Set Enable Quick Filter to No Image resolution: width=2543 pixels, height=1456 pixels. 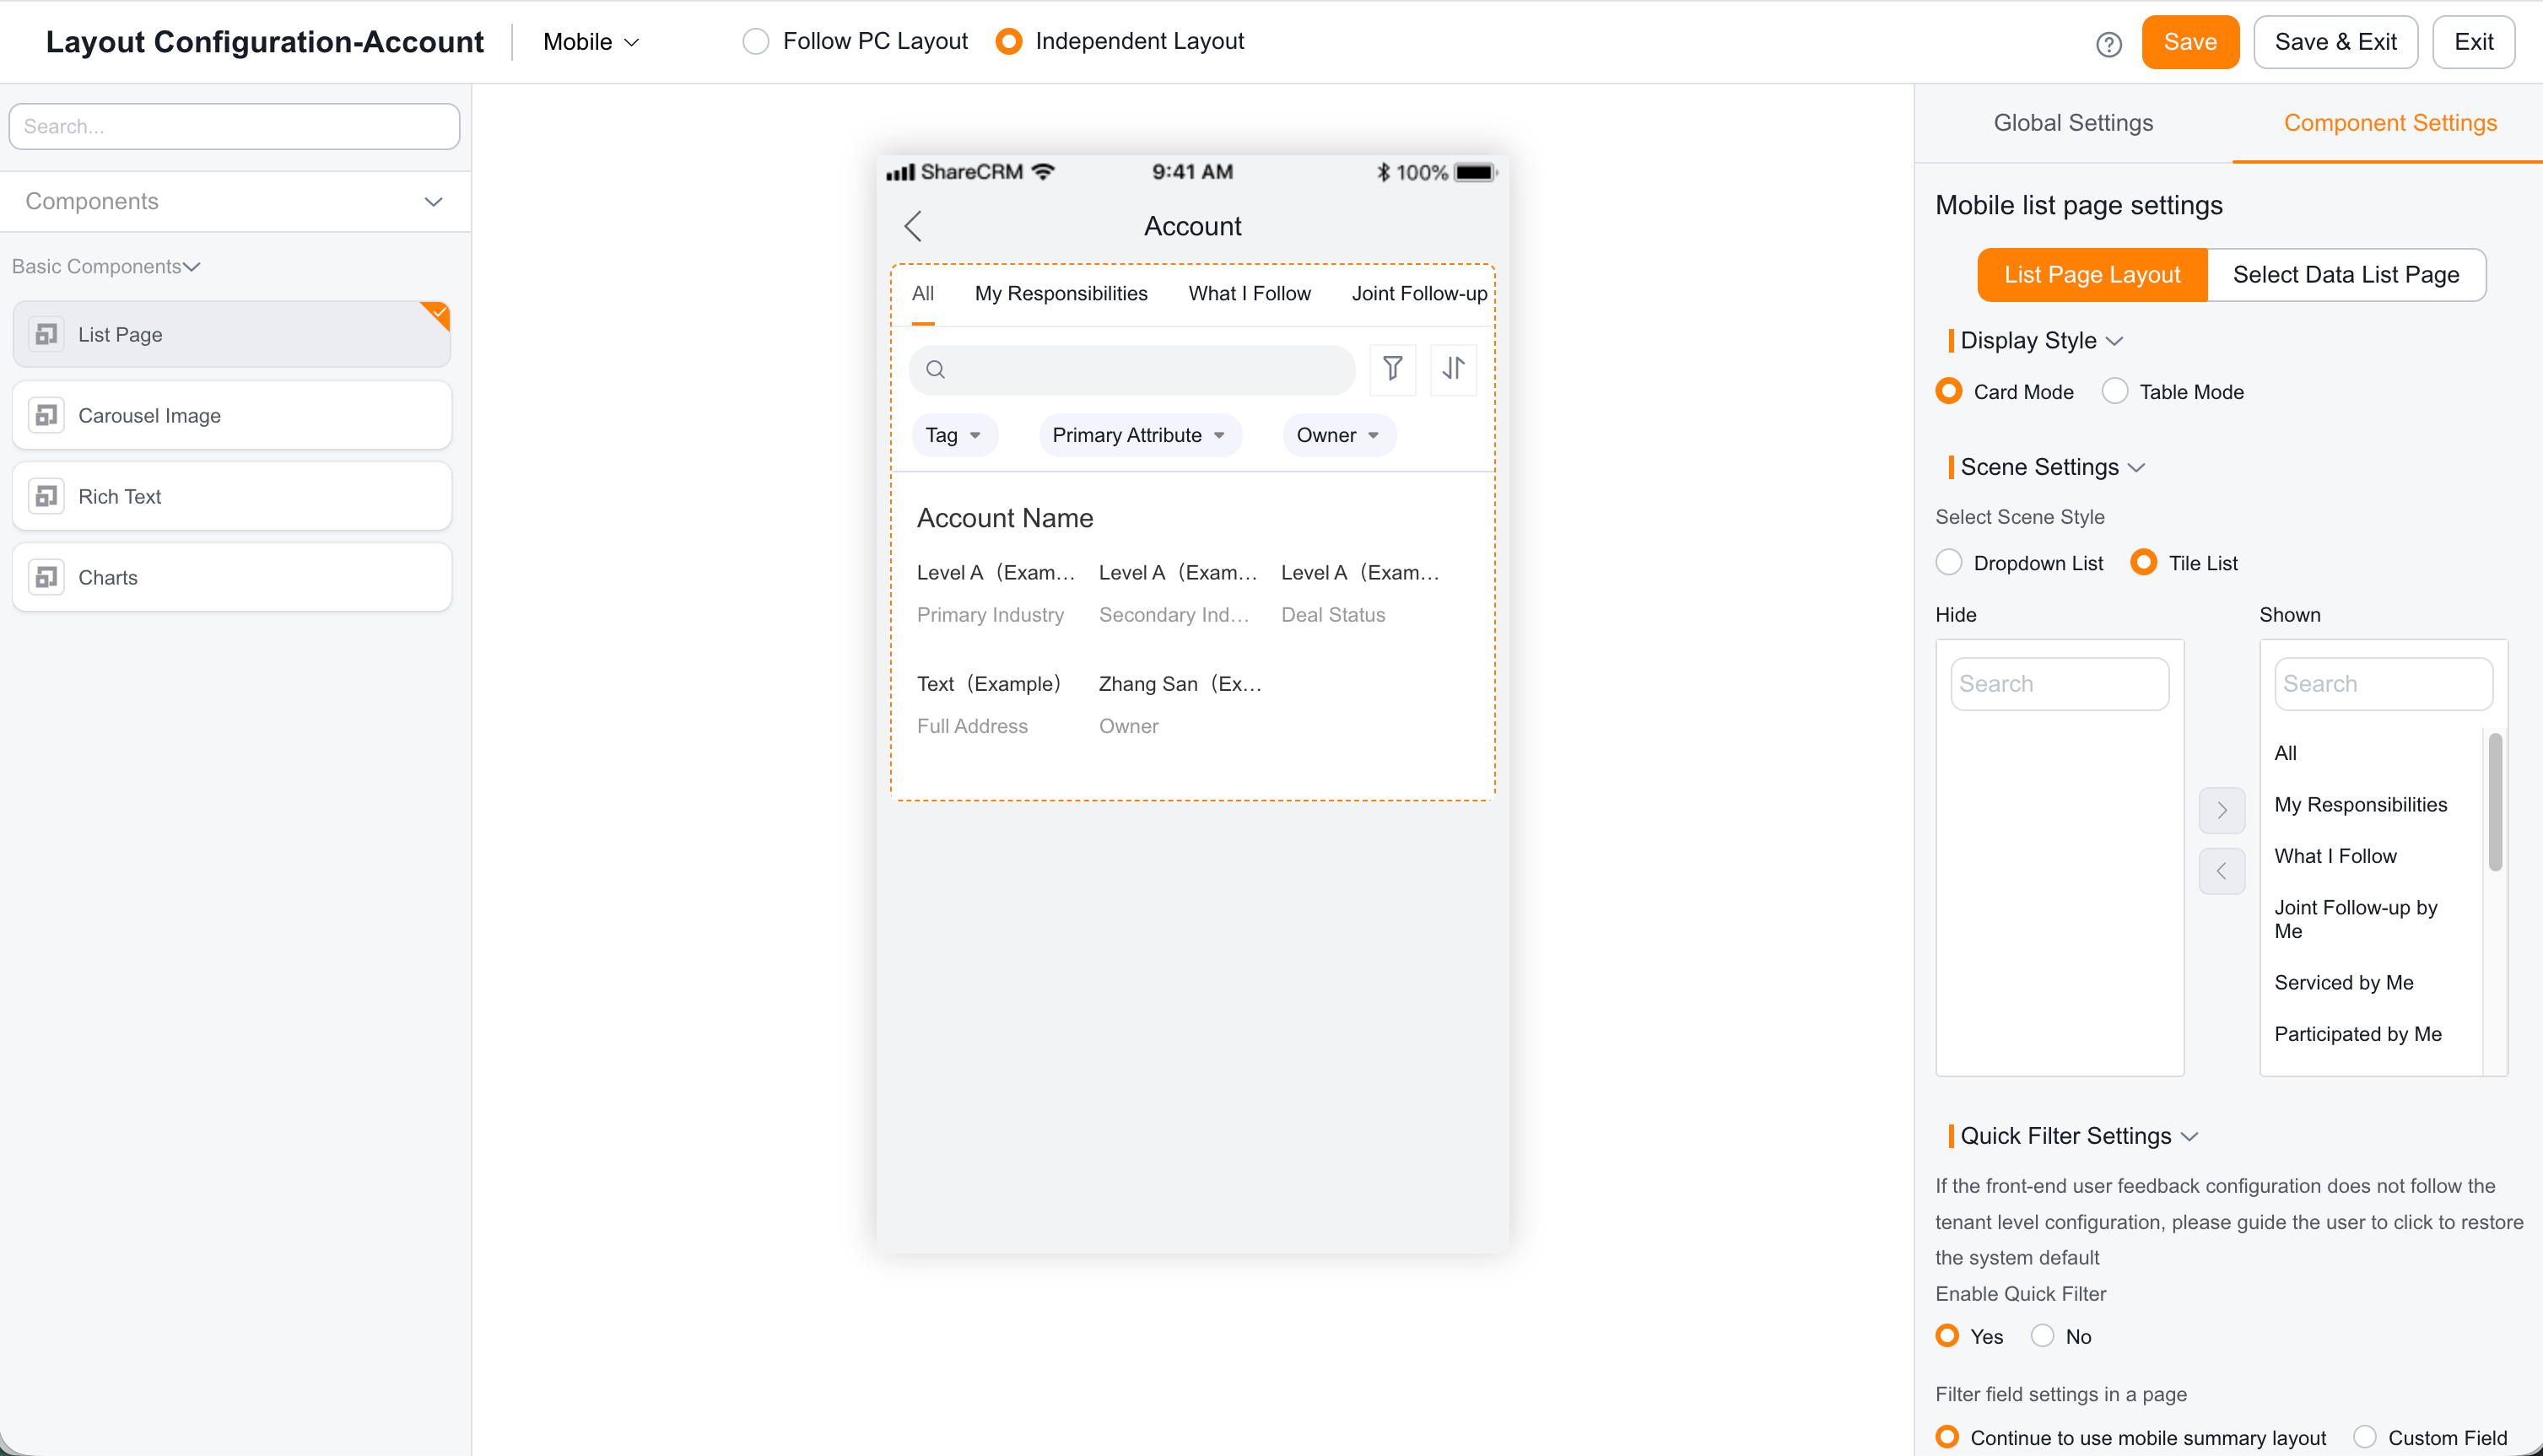pos(2042,1336)
